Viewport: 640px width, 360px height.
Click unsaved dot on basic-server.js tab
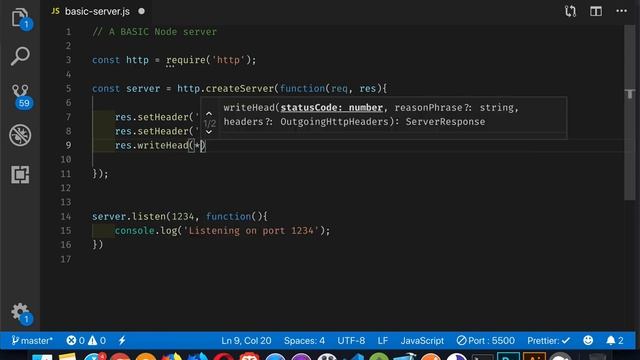(x=141, y=11)
